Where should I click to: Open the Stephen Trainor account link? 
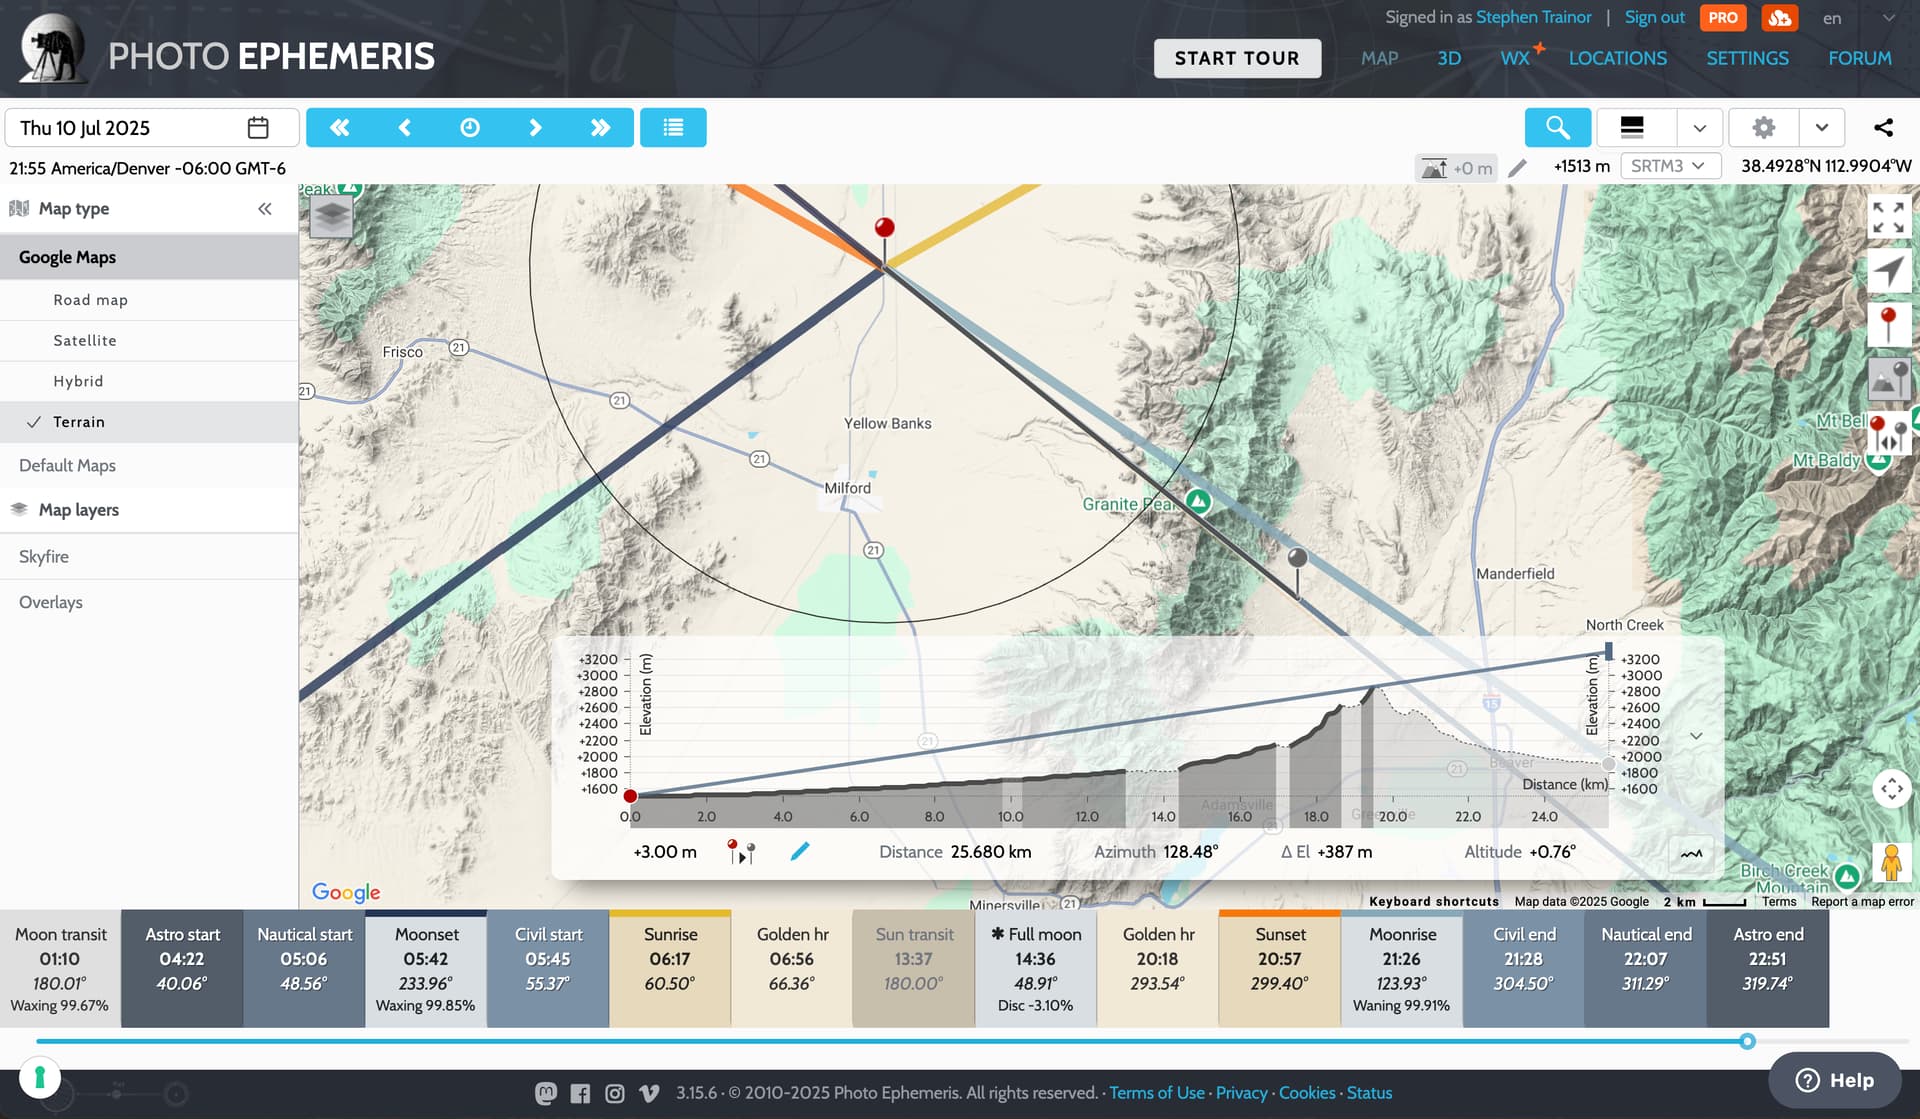[x=1533, y=17]
